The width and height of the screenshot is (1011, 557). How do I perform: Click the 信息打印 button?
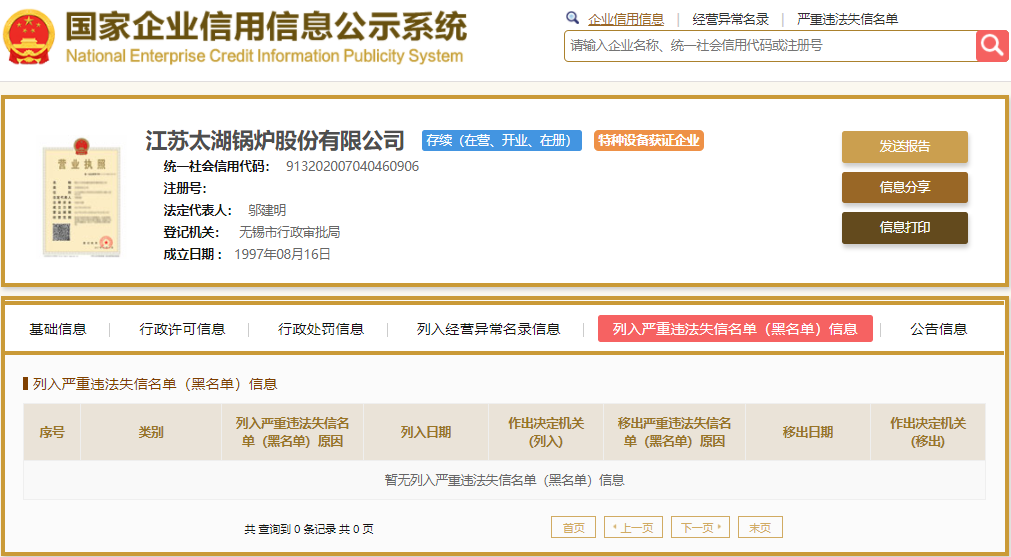coord(905,228)
